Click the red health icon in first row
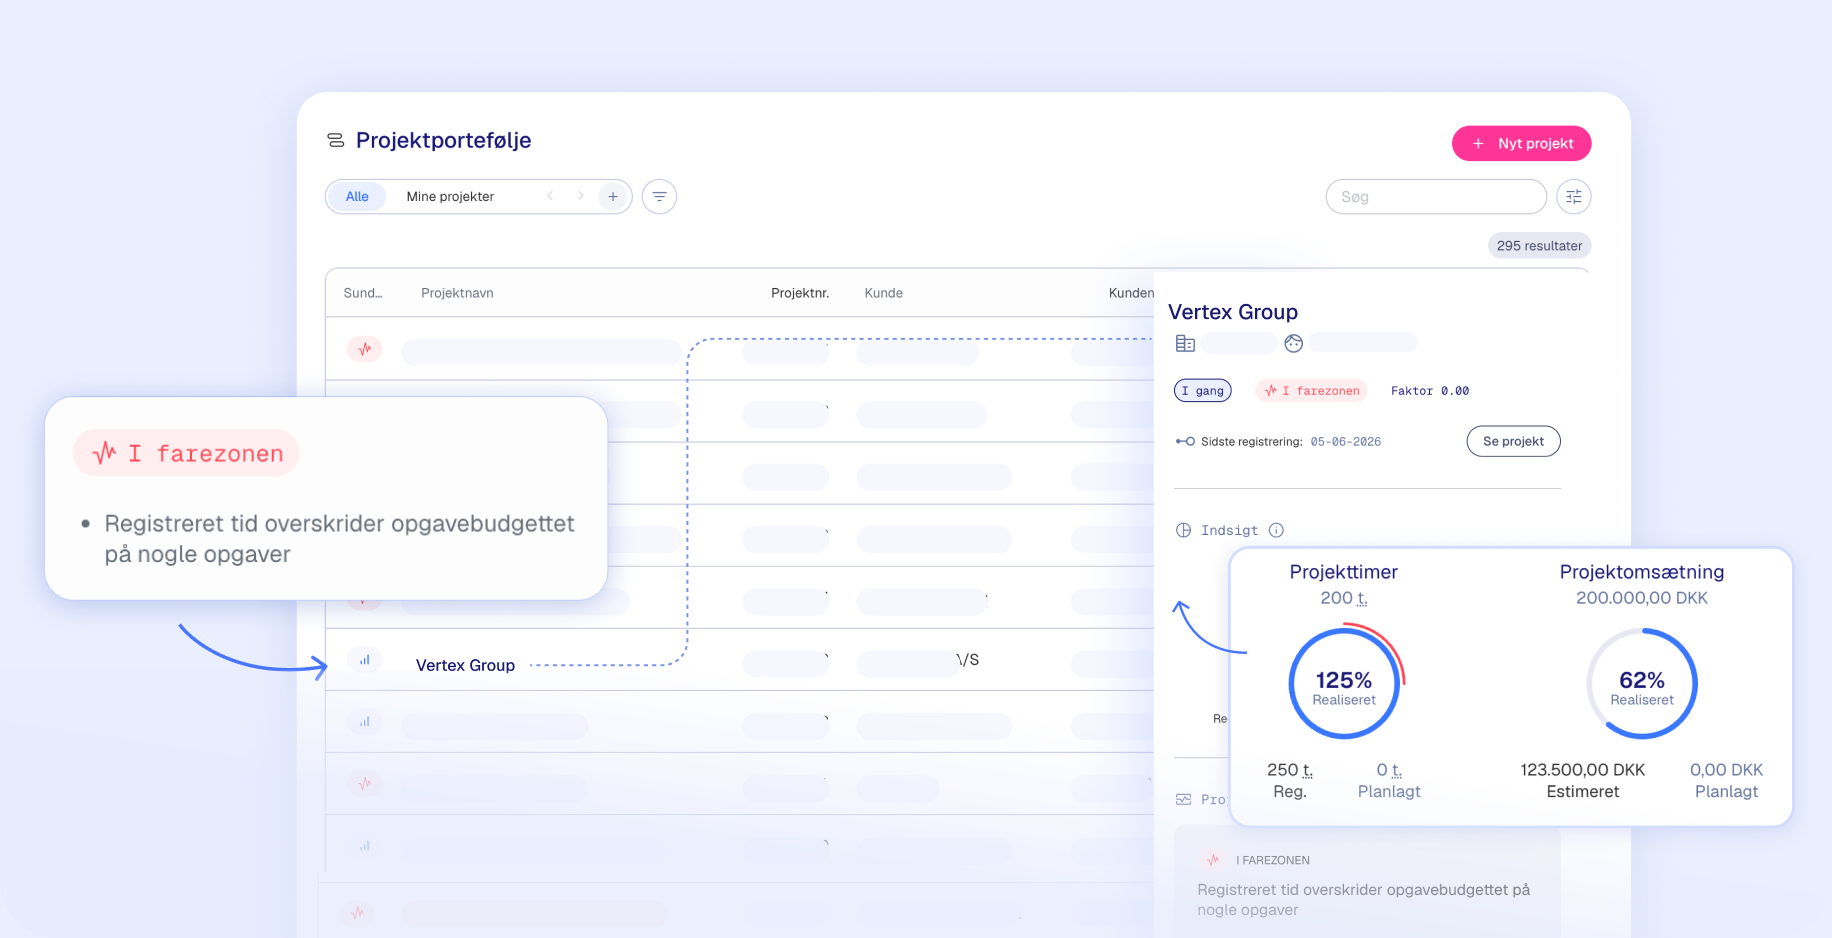This screenshot has height=938, width=1832. click(365, 349)
